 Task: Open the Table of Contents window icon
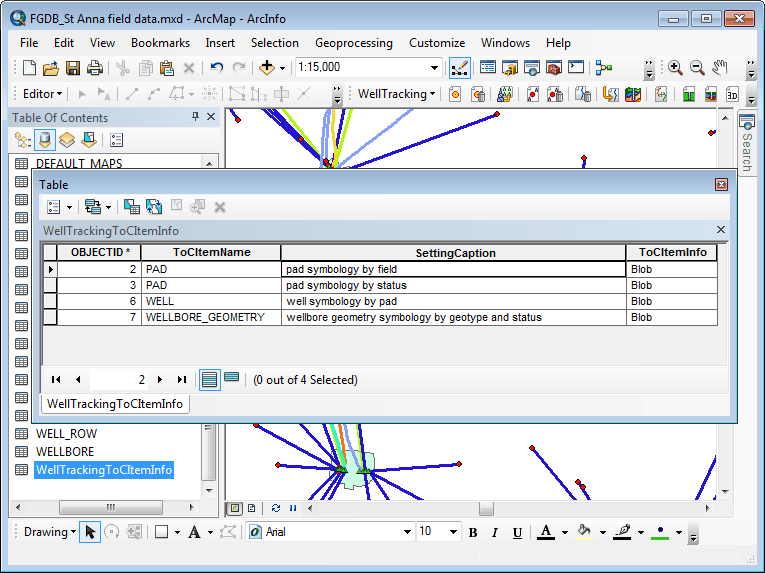pos(487,68)
